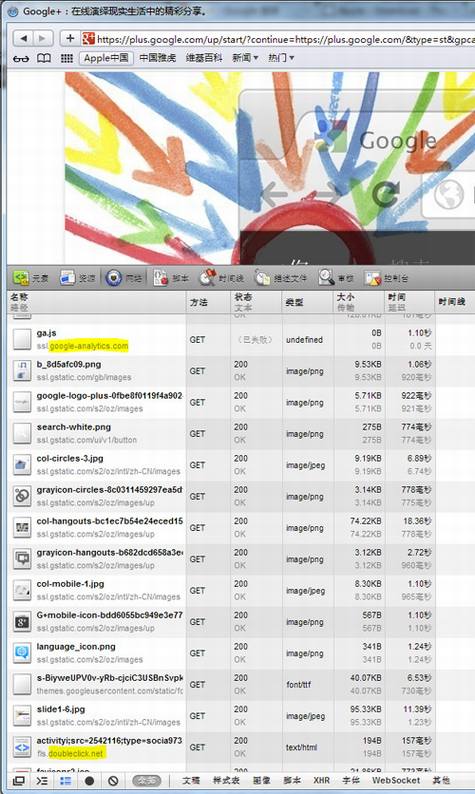475x794 pixels.
Task: Filter requests by WebSocket type
Action: point(396,780)
